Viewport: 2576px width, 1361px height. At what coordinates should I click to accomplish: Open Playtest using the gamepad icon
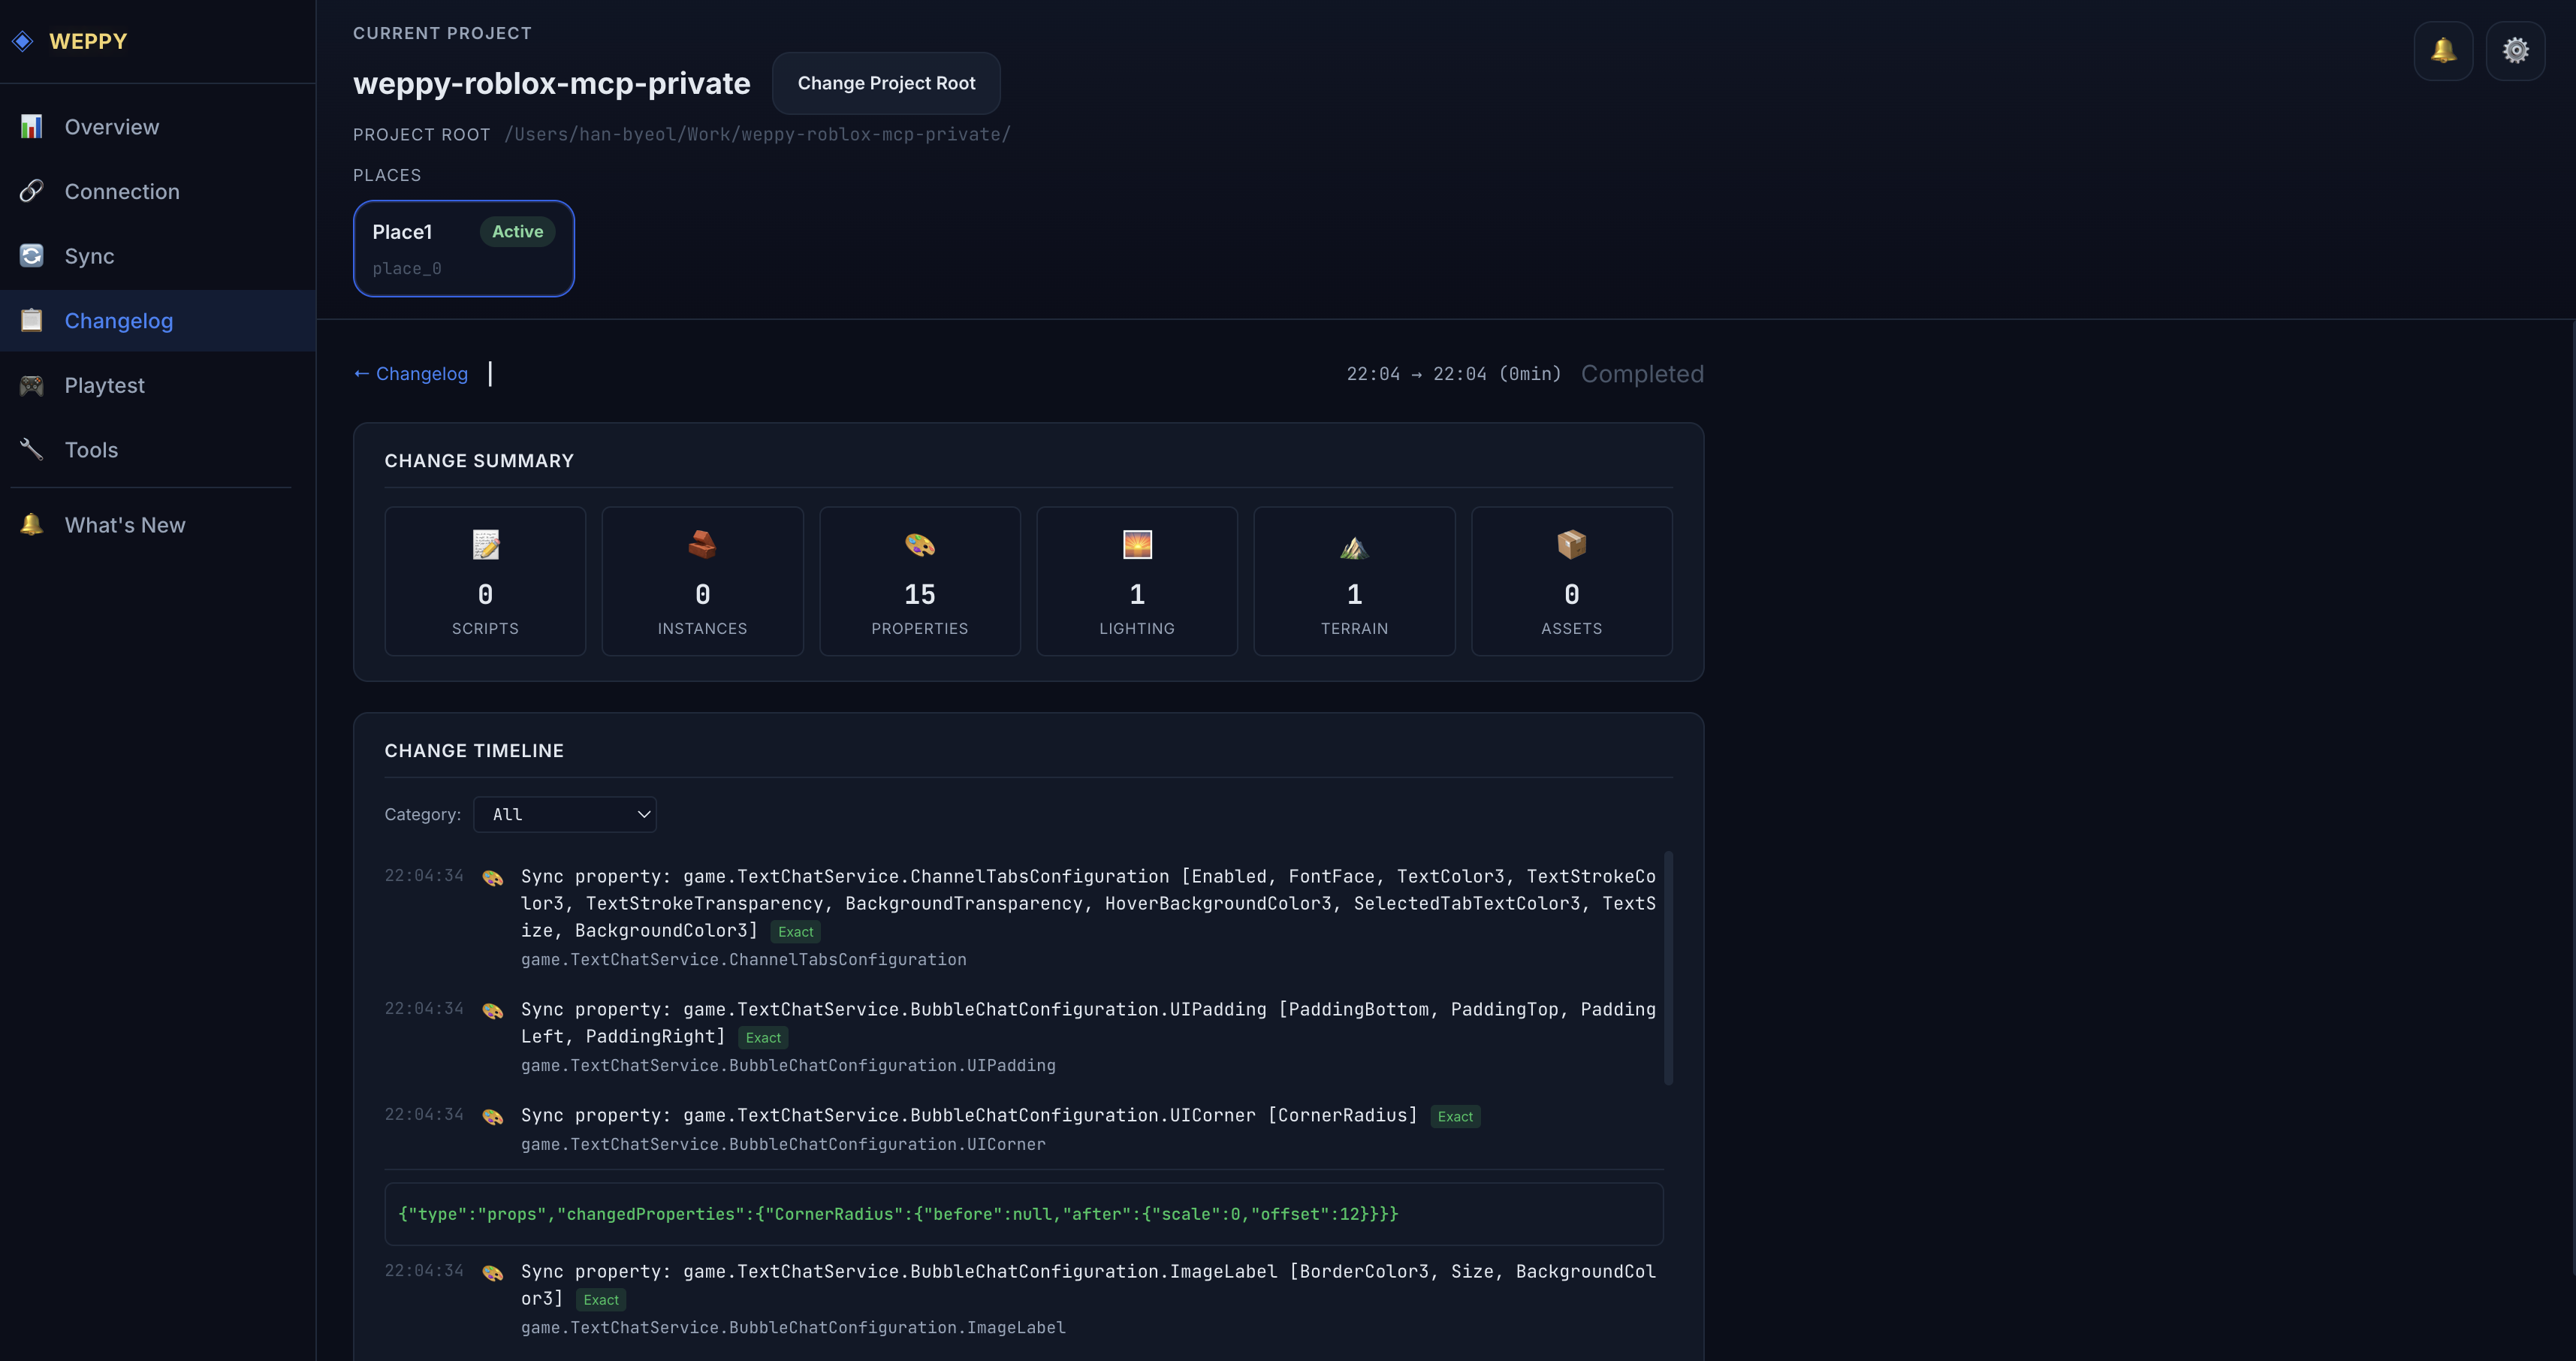click(x=31, y=385)
